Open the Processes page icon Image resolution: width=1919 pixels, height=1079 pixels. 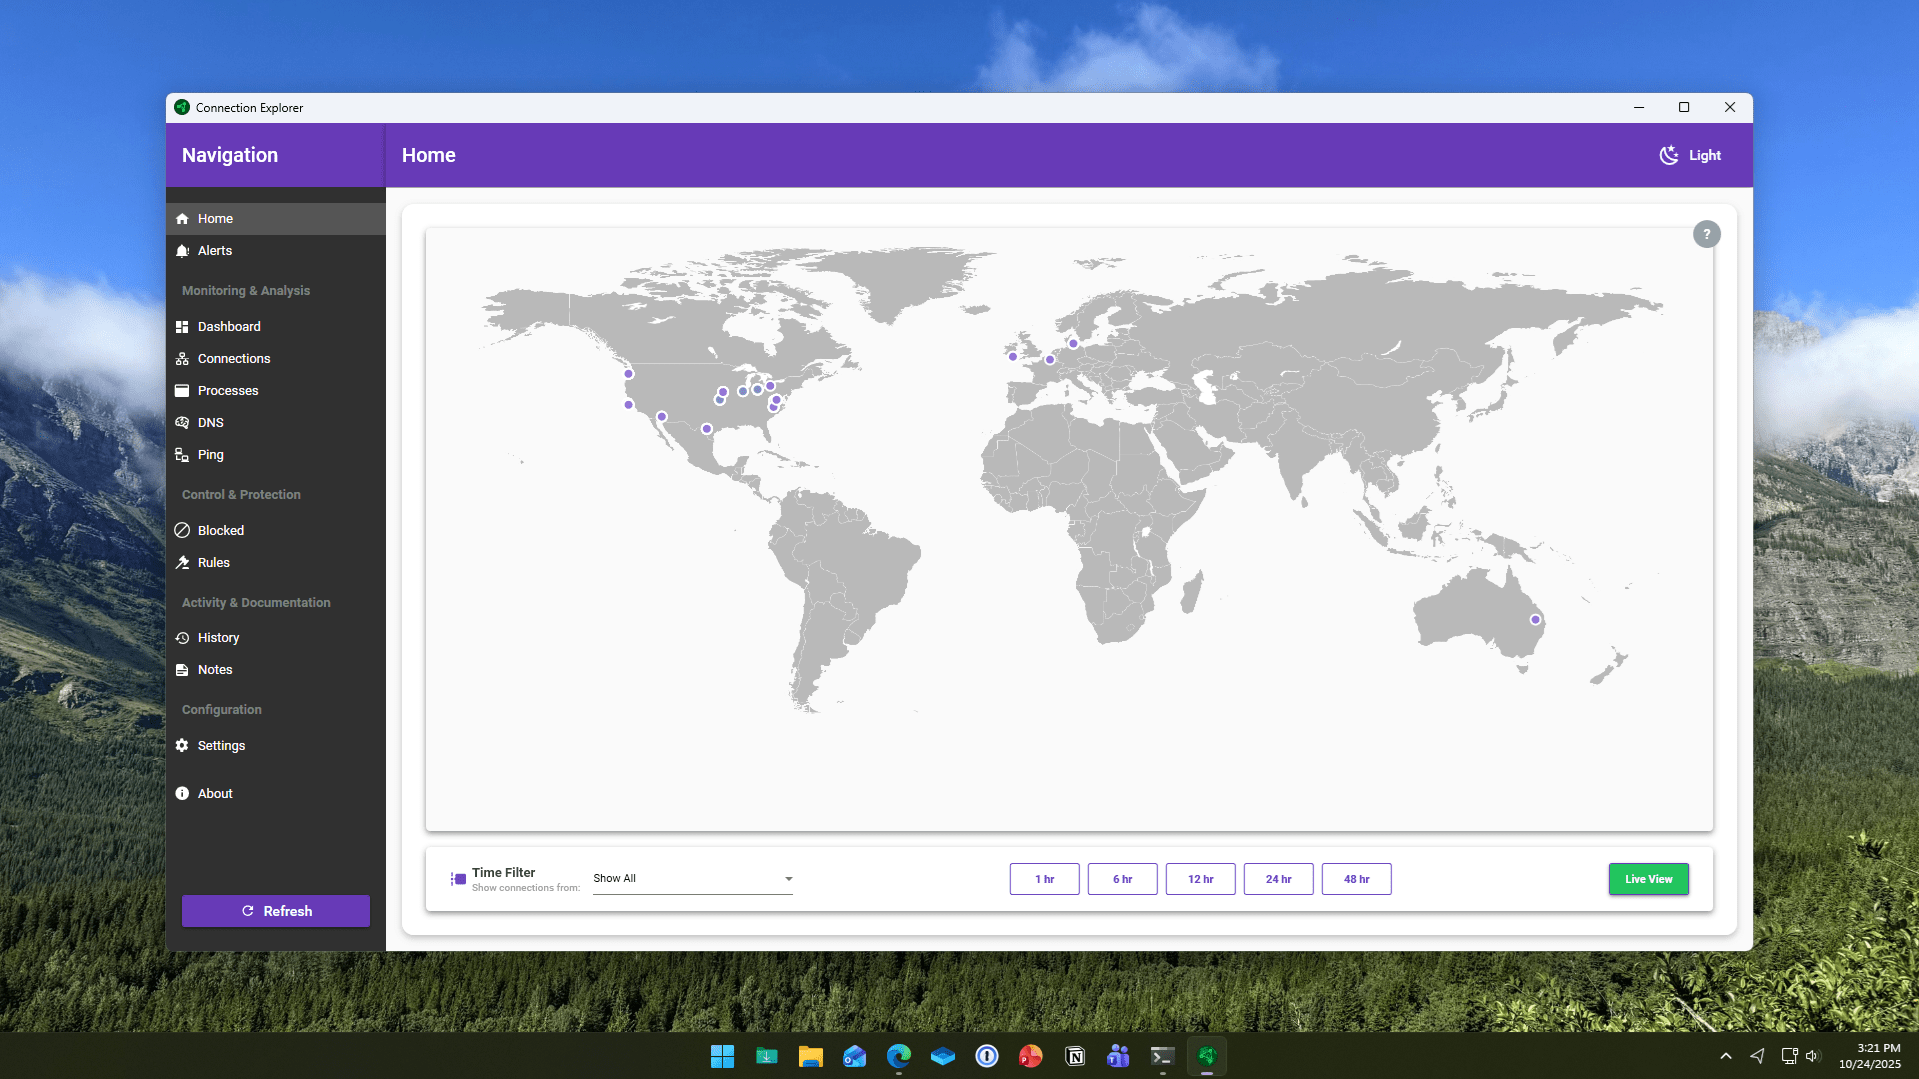pos(182,391)
